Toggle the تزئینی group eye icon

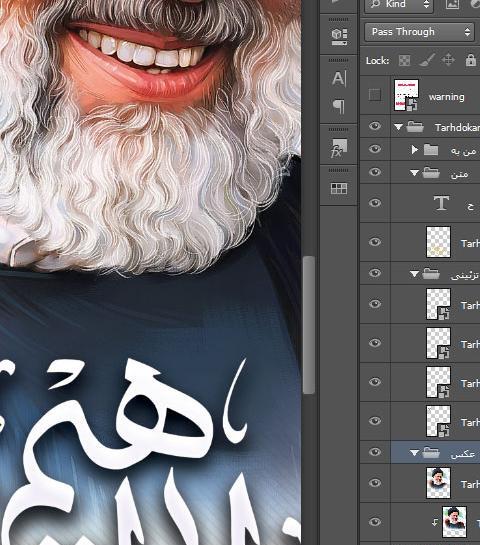pyautogui.click(x=375, y=273)
